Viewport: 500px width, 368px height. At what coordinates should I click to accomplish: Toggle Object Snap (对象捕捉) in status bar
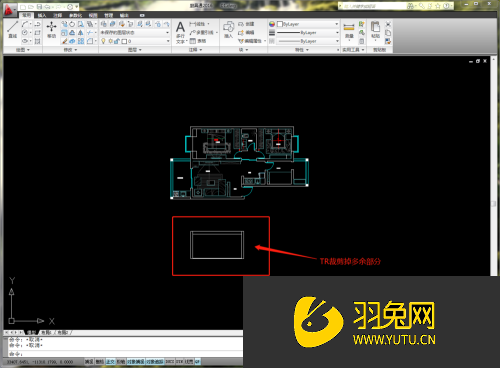(135, 362)
